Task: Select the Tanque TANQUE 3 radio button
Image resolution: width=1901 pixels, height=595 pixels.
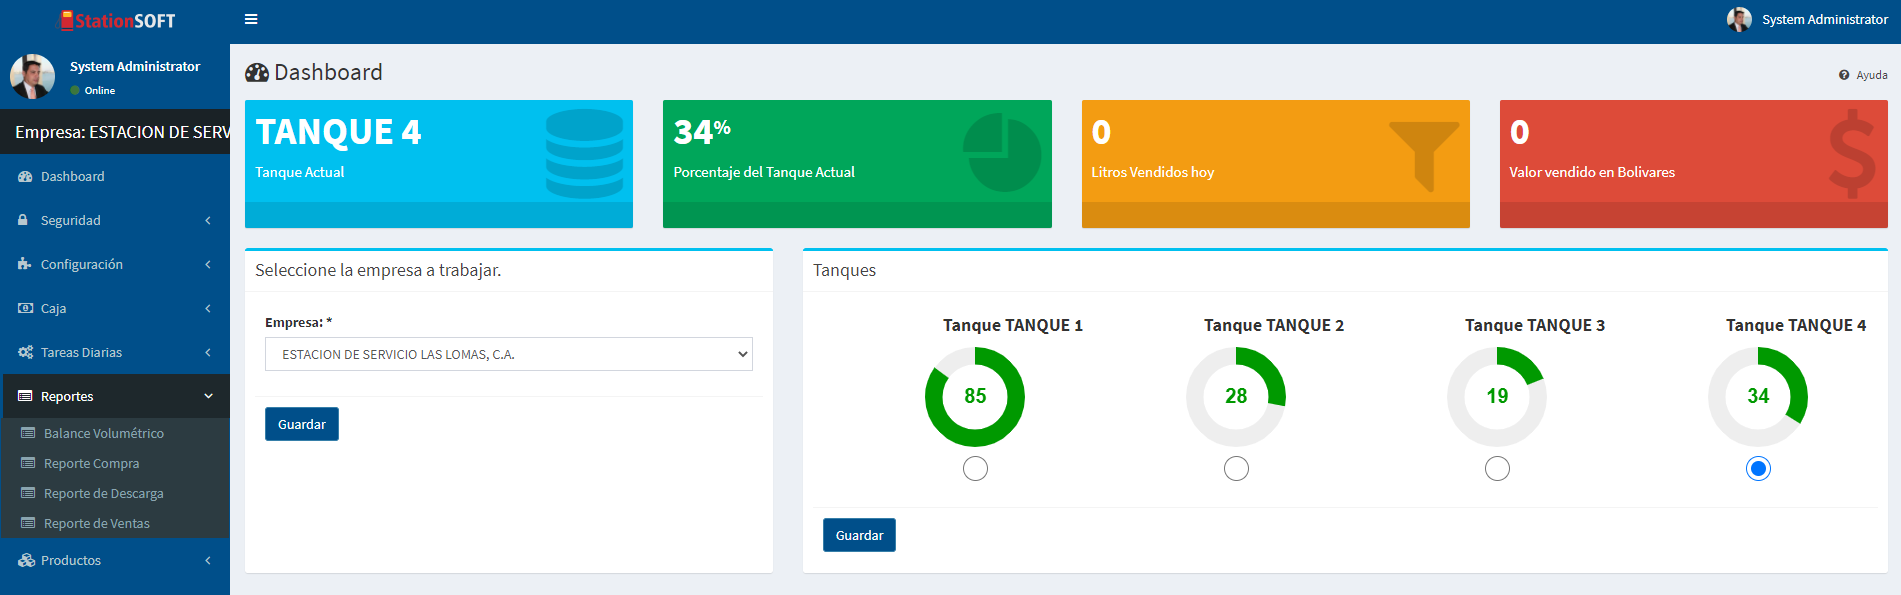Action: (x=1497, y=468)
